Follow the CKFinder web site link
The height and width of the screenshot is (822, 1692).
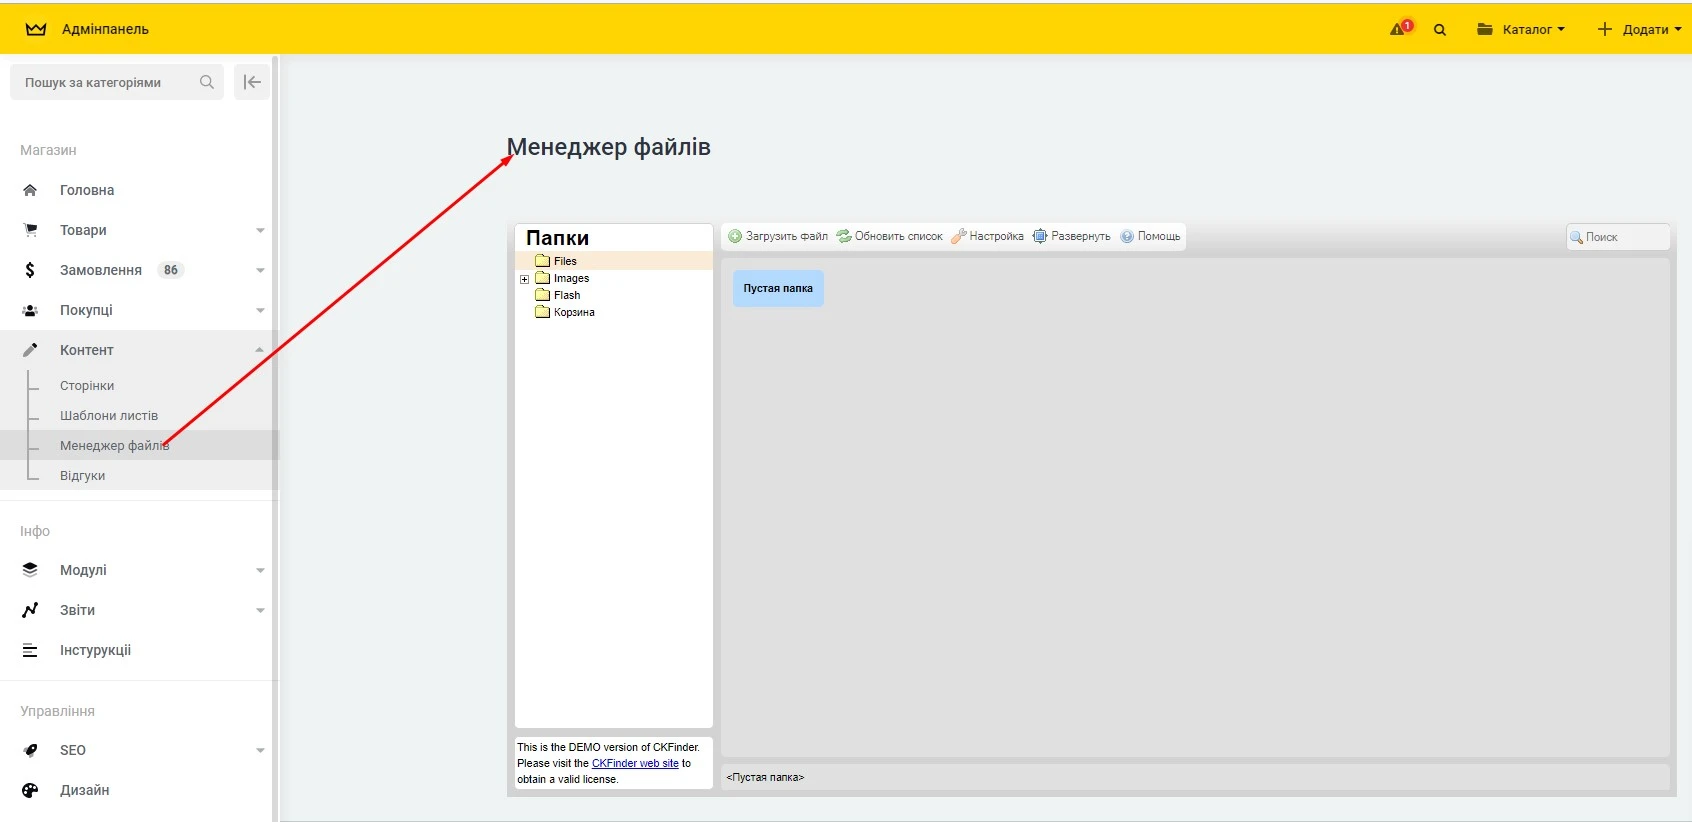pos(635,763)
